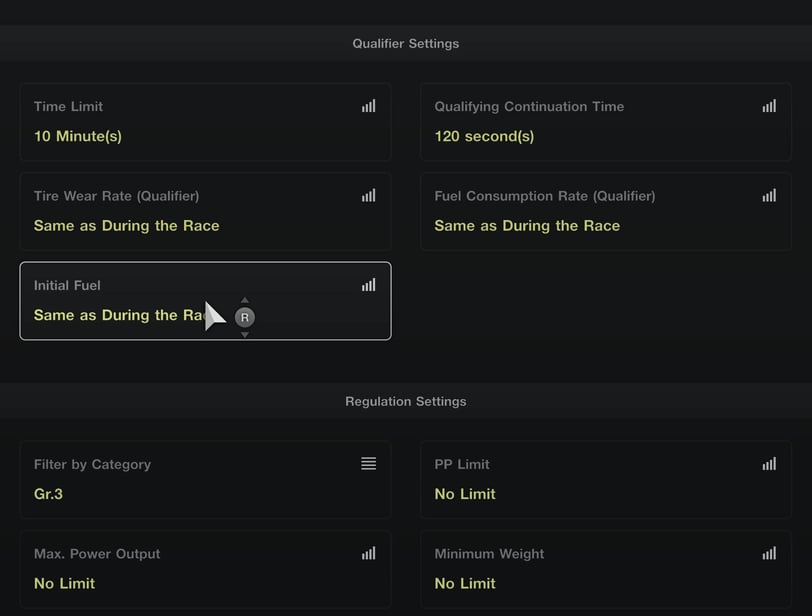Viewport: 812px width, 616px height.
Task: Click the bar icon on Time Limit
Action: click(368, 106)
